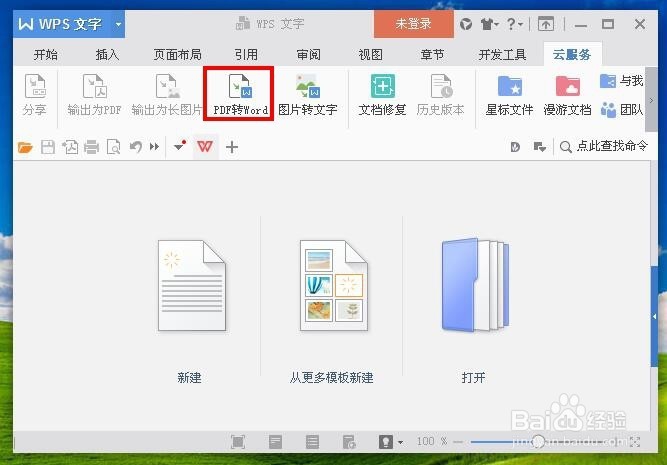This screenshot has width=667, height=465.
Task: Open 星标文件 starred files folder
Action: pyautogui.click(x=510, y=94)
